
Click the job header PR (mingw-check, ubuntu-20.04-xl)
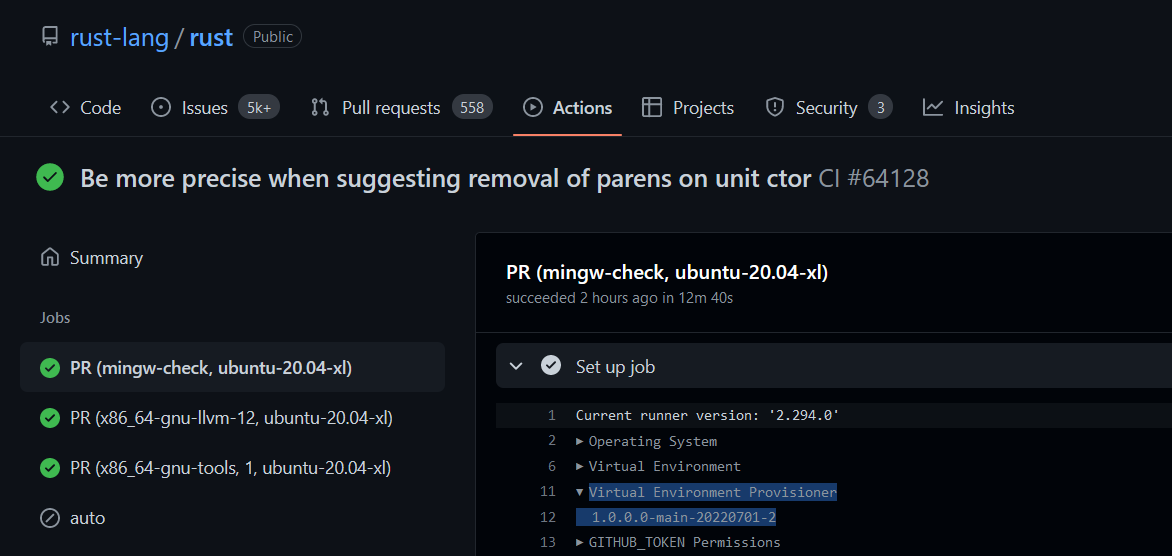click(x=667, y=273)
